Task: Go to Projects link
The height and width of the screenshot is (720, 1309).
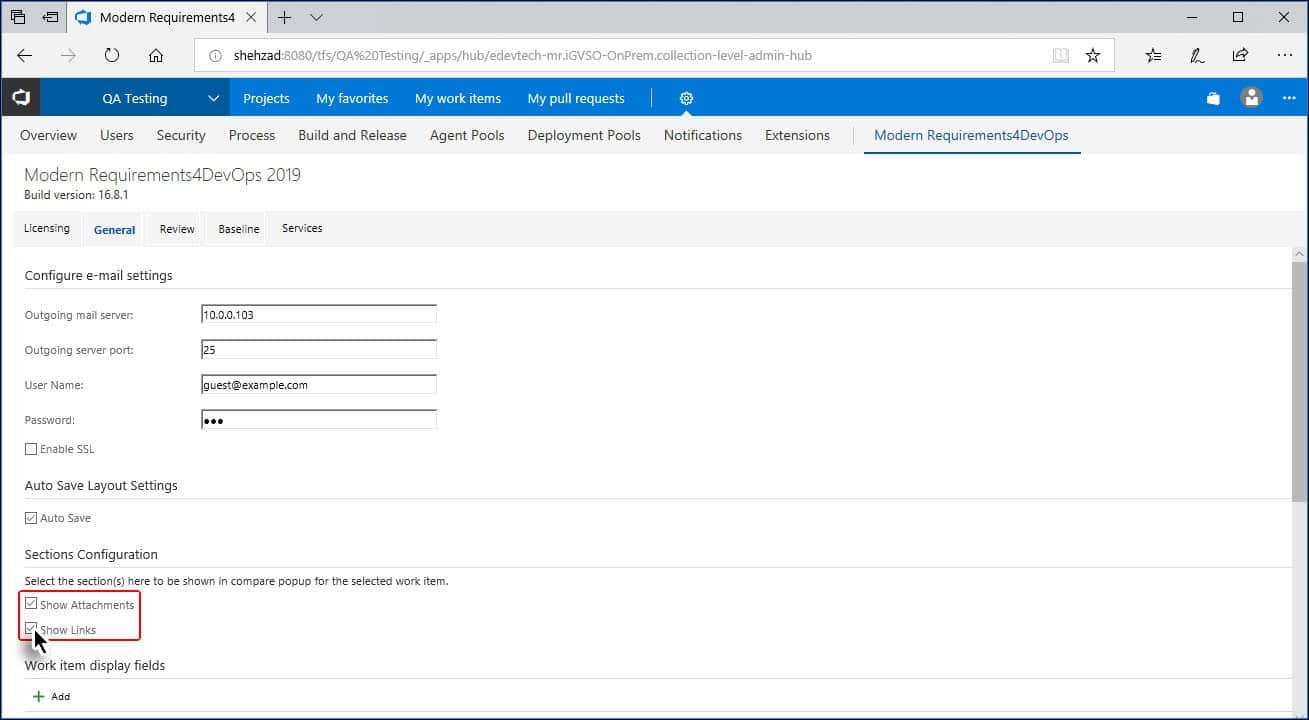Action: (266, 98)
